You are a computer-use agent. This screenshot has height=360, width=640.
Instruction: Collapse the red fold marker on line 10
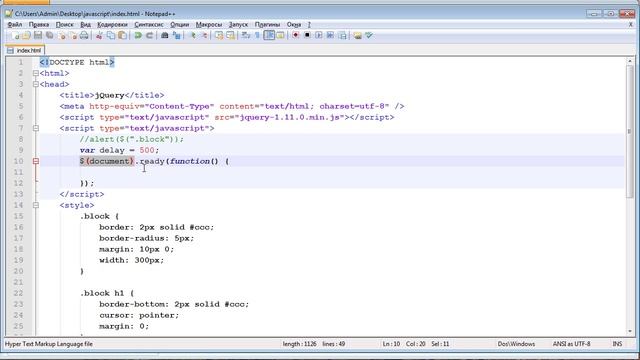pyautogui.click(x=36, y=161)
